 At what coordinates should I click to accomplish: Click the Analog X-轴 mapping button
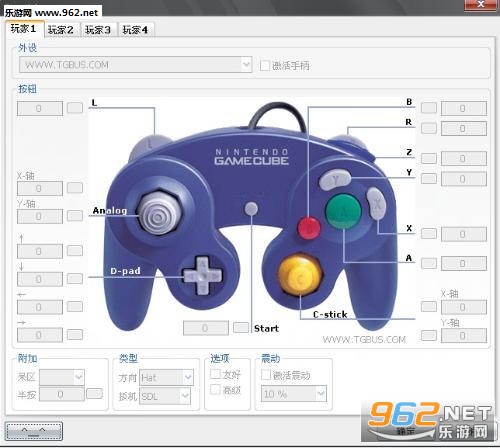click(75, 188)
